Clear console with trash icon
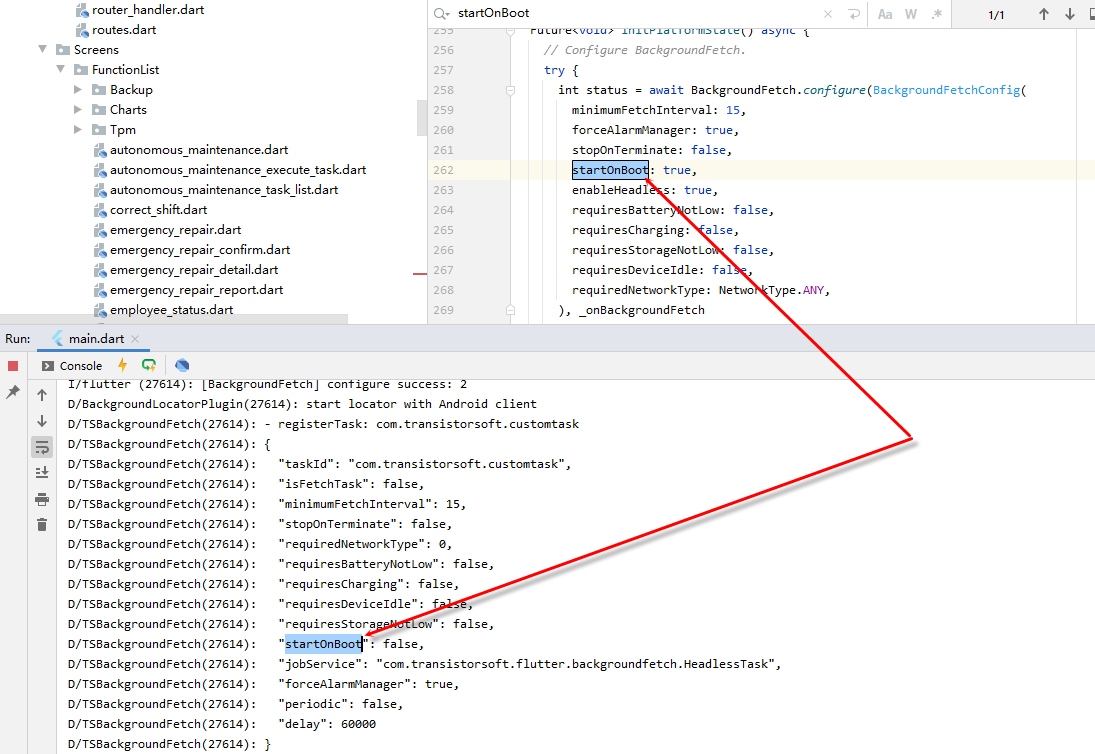Viewport: 1095px width, 754px height. pos(42,525)
